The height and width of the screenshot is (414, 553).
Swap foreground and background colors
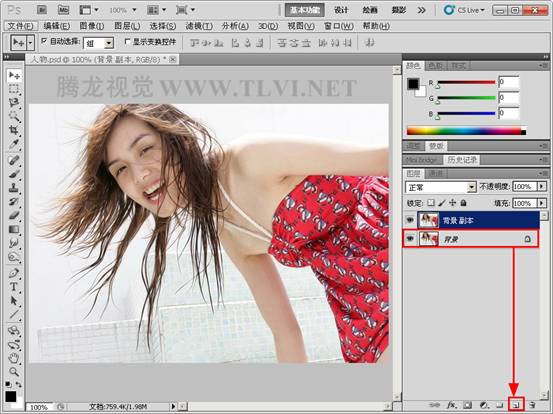[18, 384]
